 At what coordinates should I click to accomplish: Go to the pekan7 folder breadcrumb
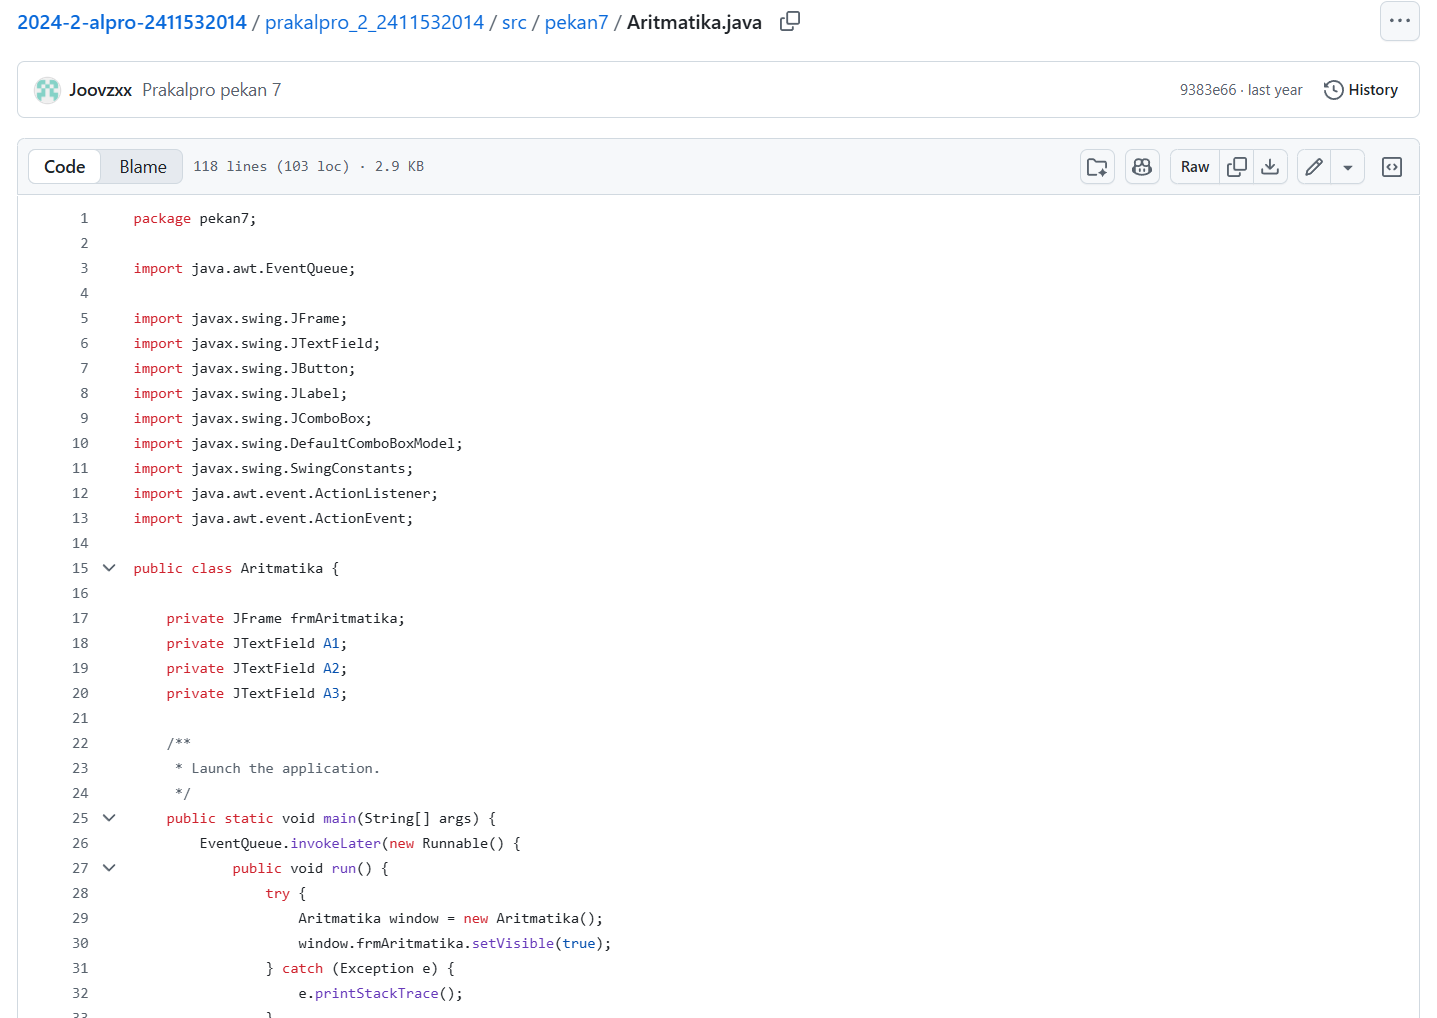coord(576,22)
